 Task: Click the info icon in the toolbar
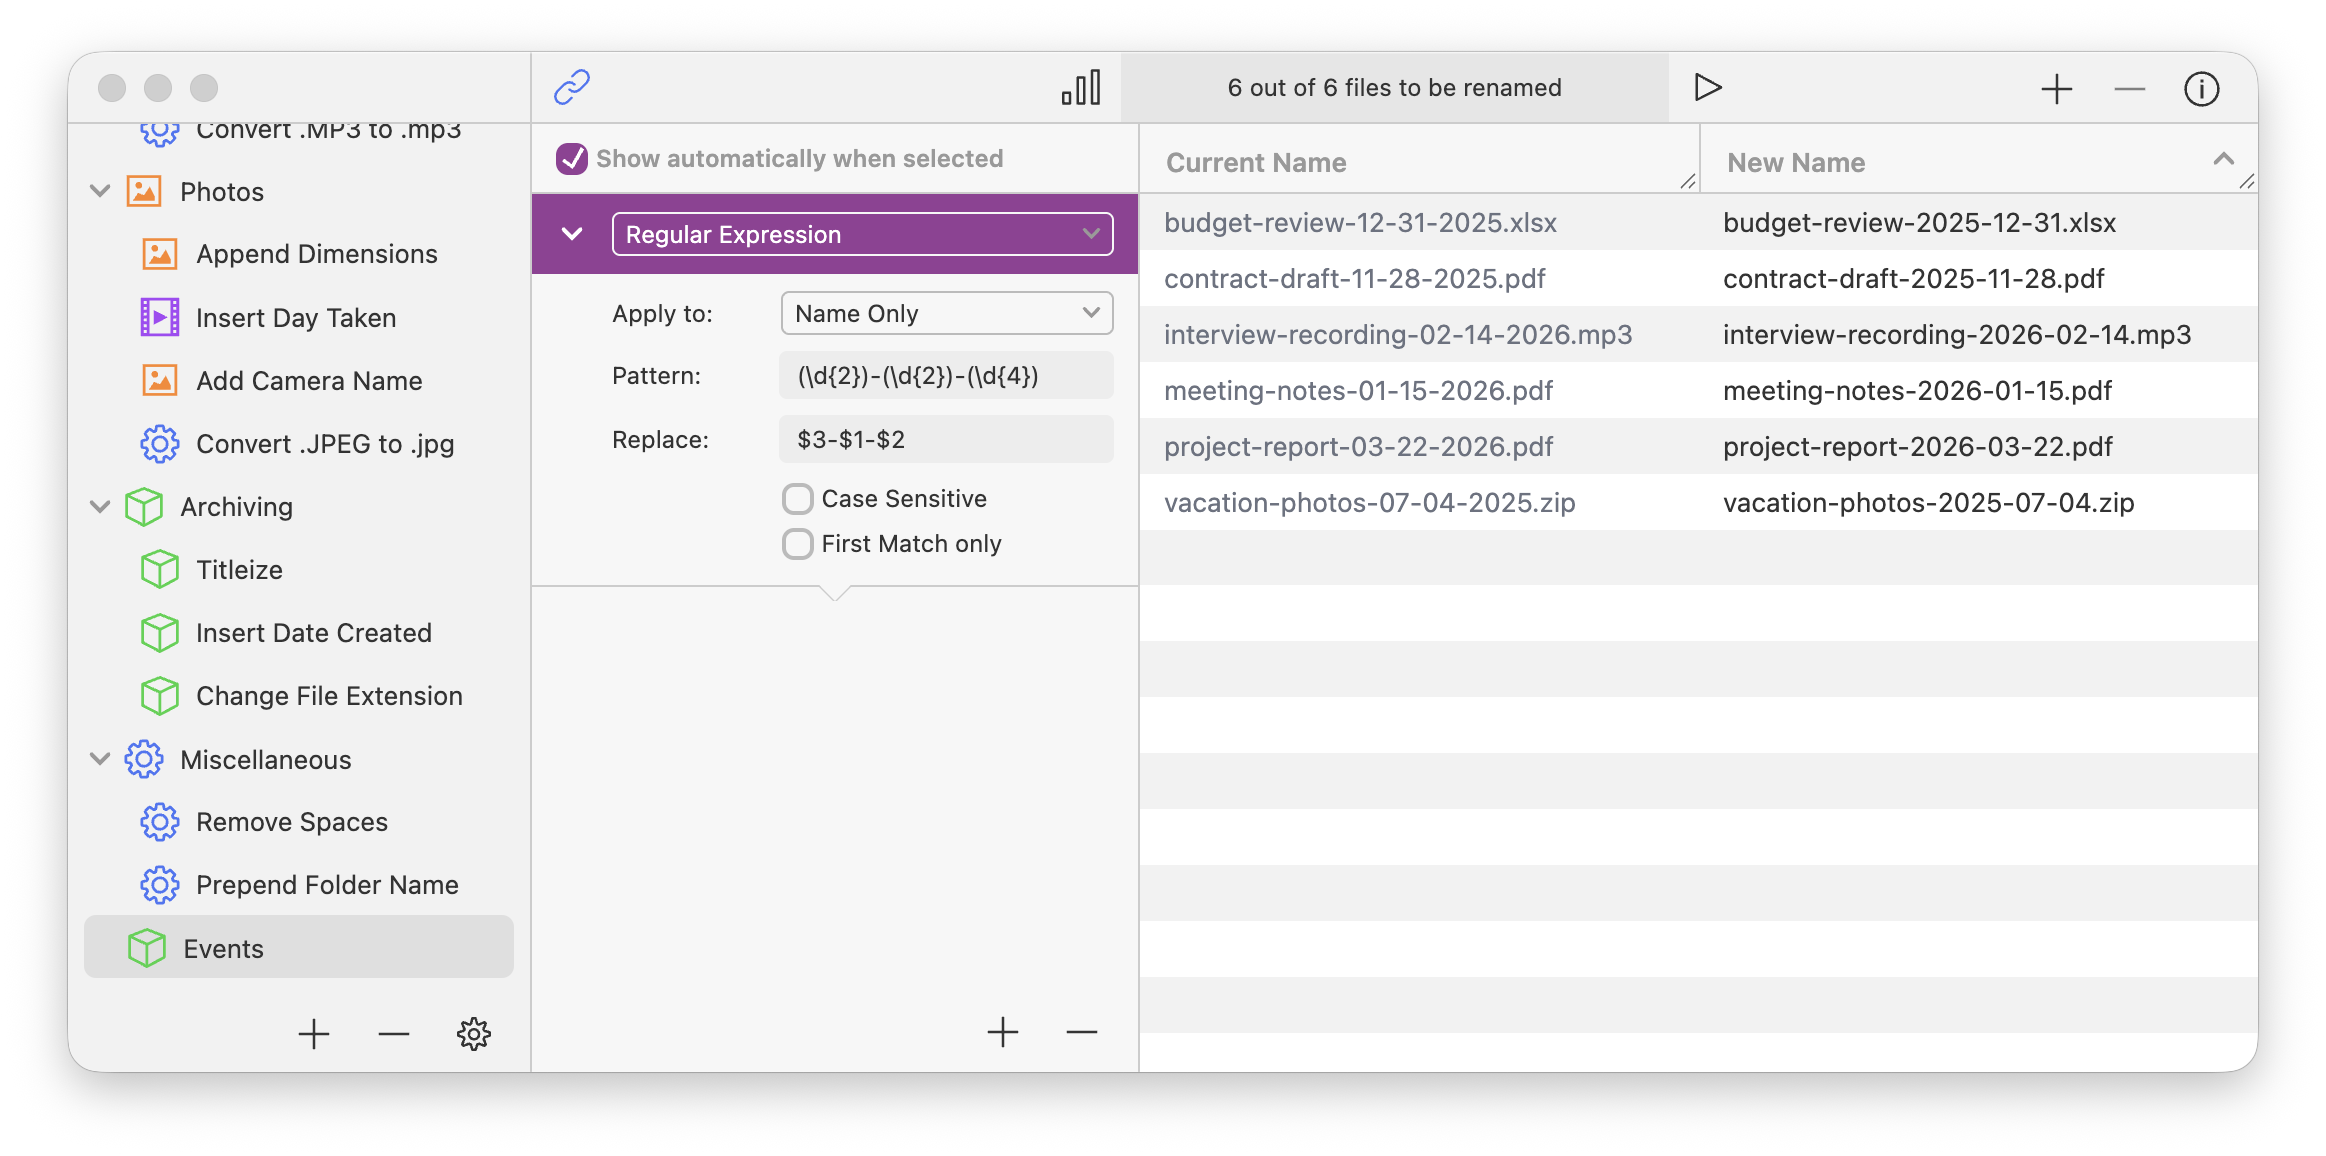pos(2202,88)
